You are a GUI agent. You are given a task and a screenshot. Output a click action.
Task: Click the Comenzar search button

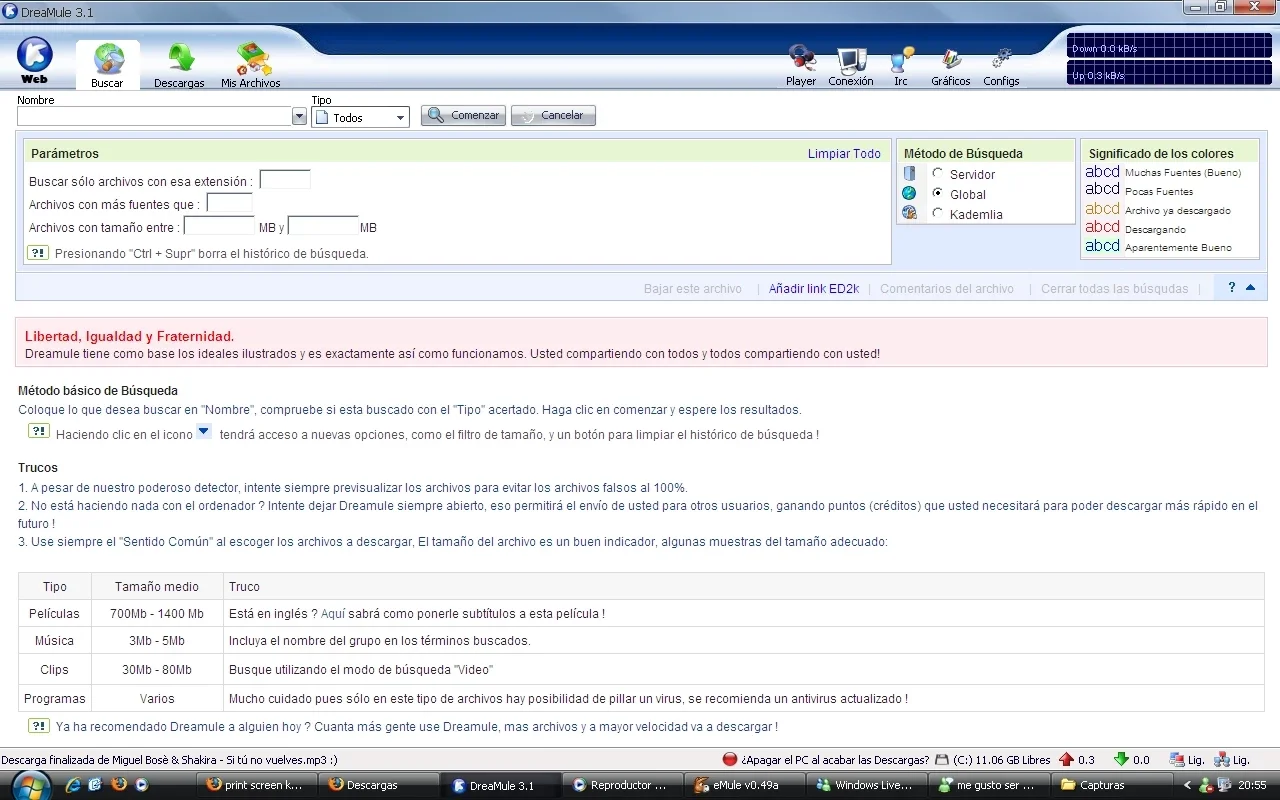click(x=463, y=116)
